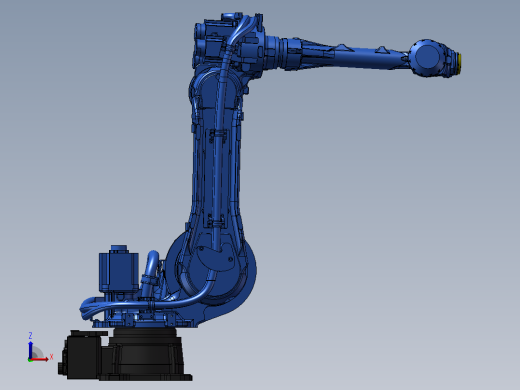Select the large circular shoulder joint disk
Viewport: 520px width, 390px height.
211,267
